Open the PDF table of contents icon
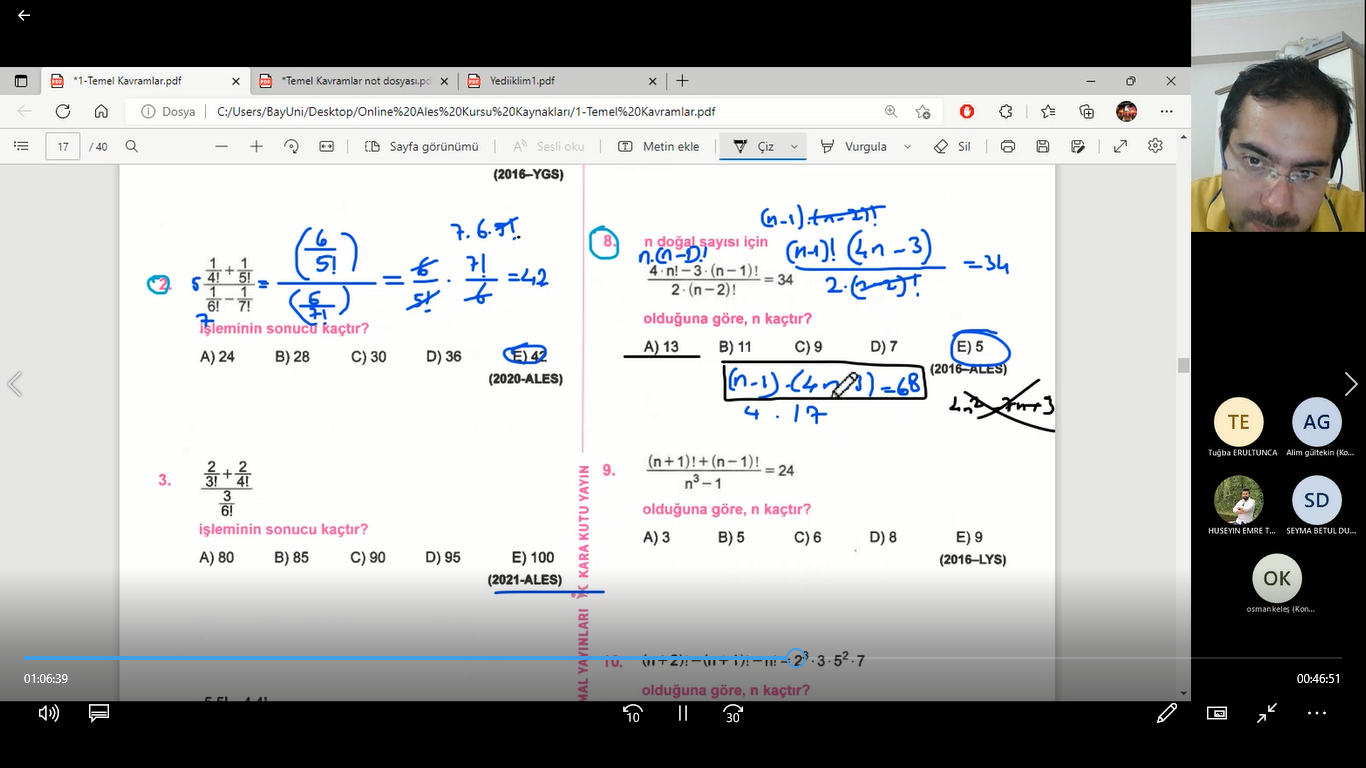 pyautogui.click(x=21, y=146)
